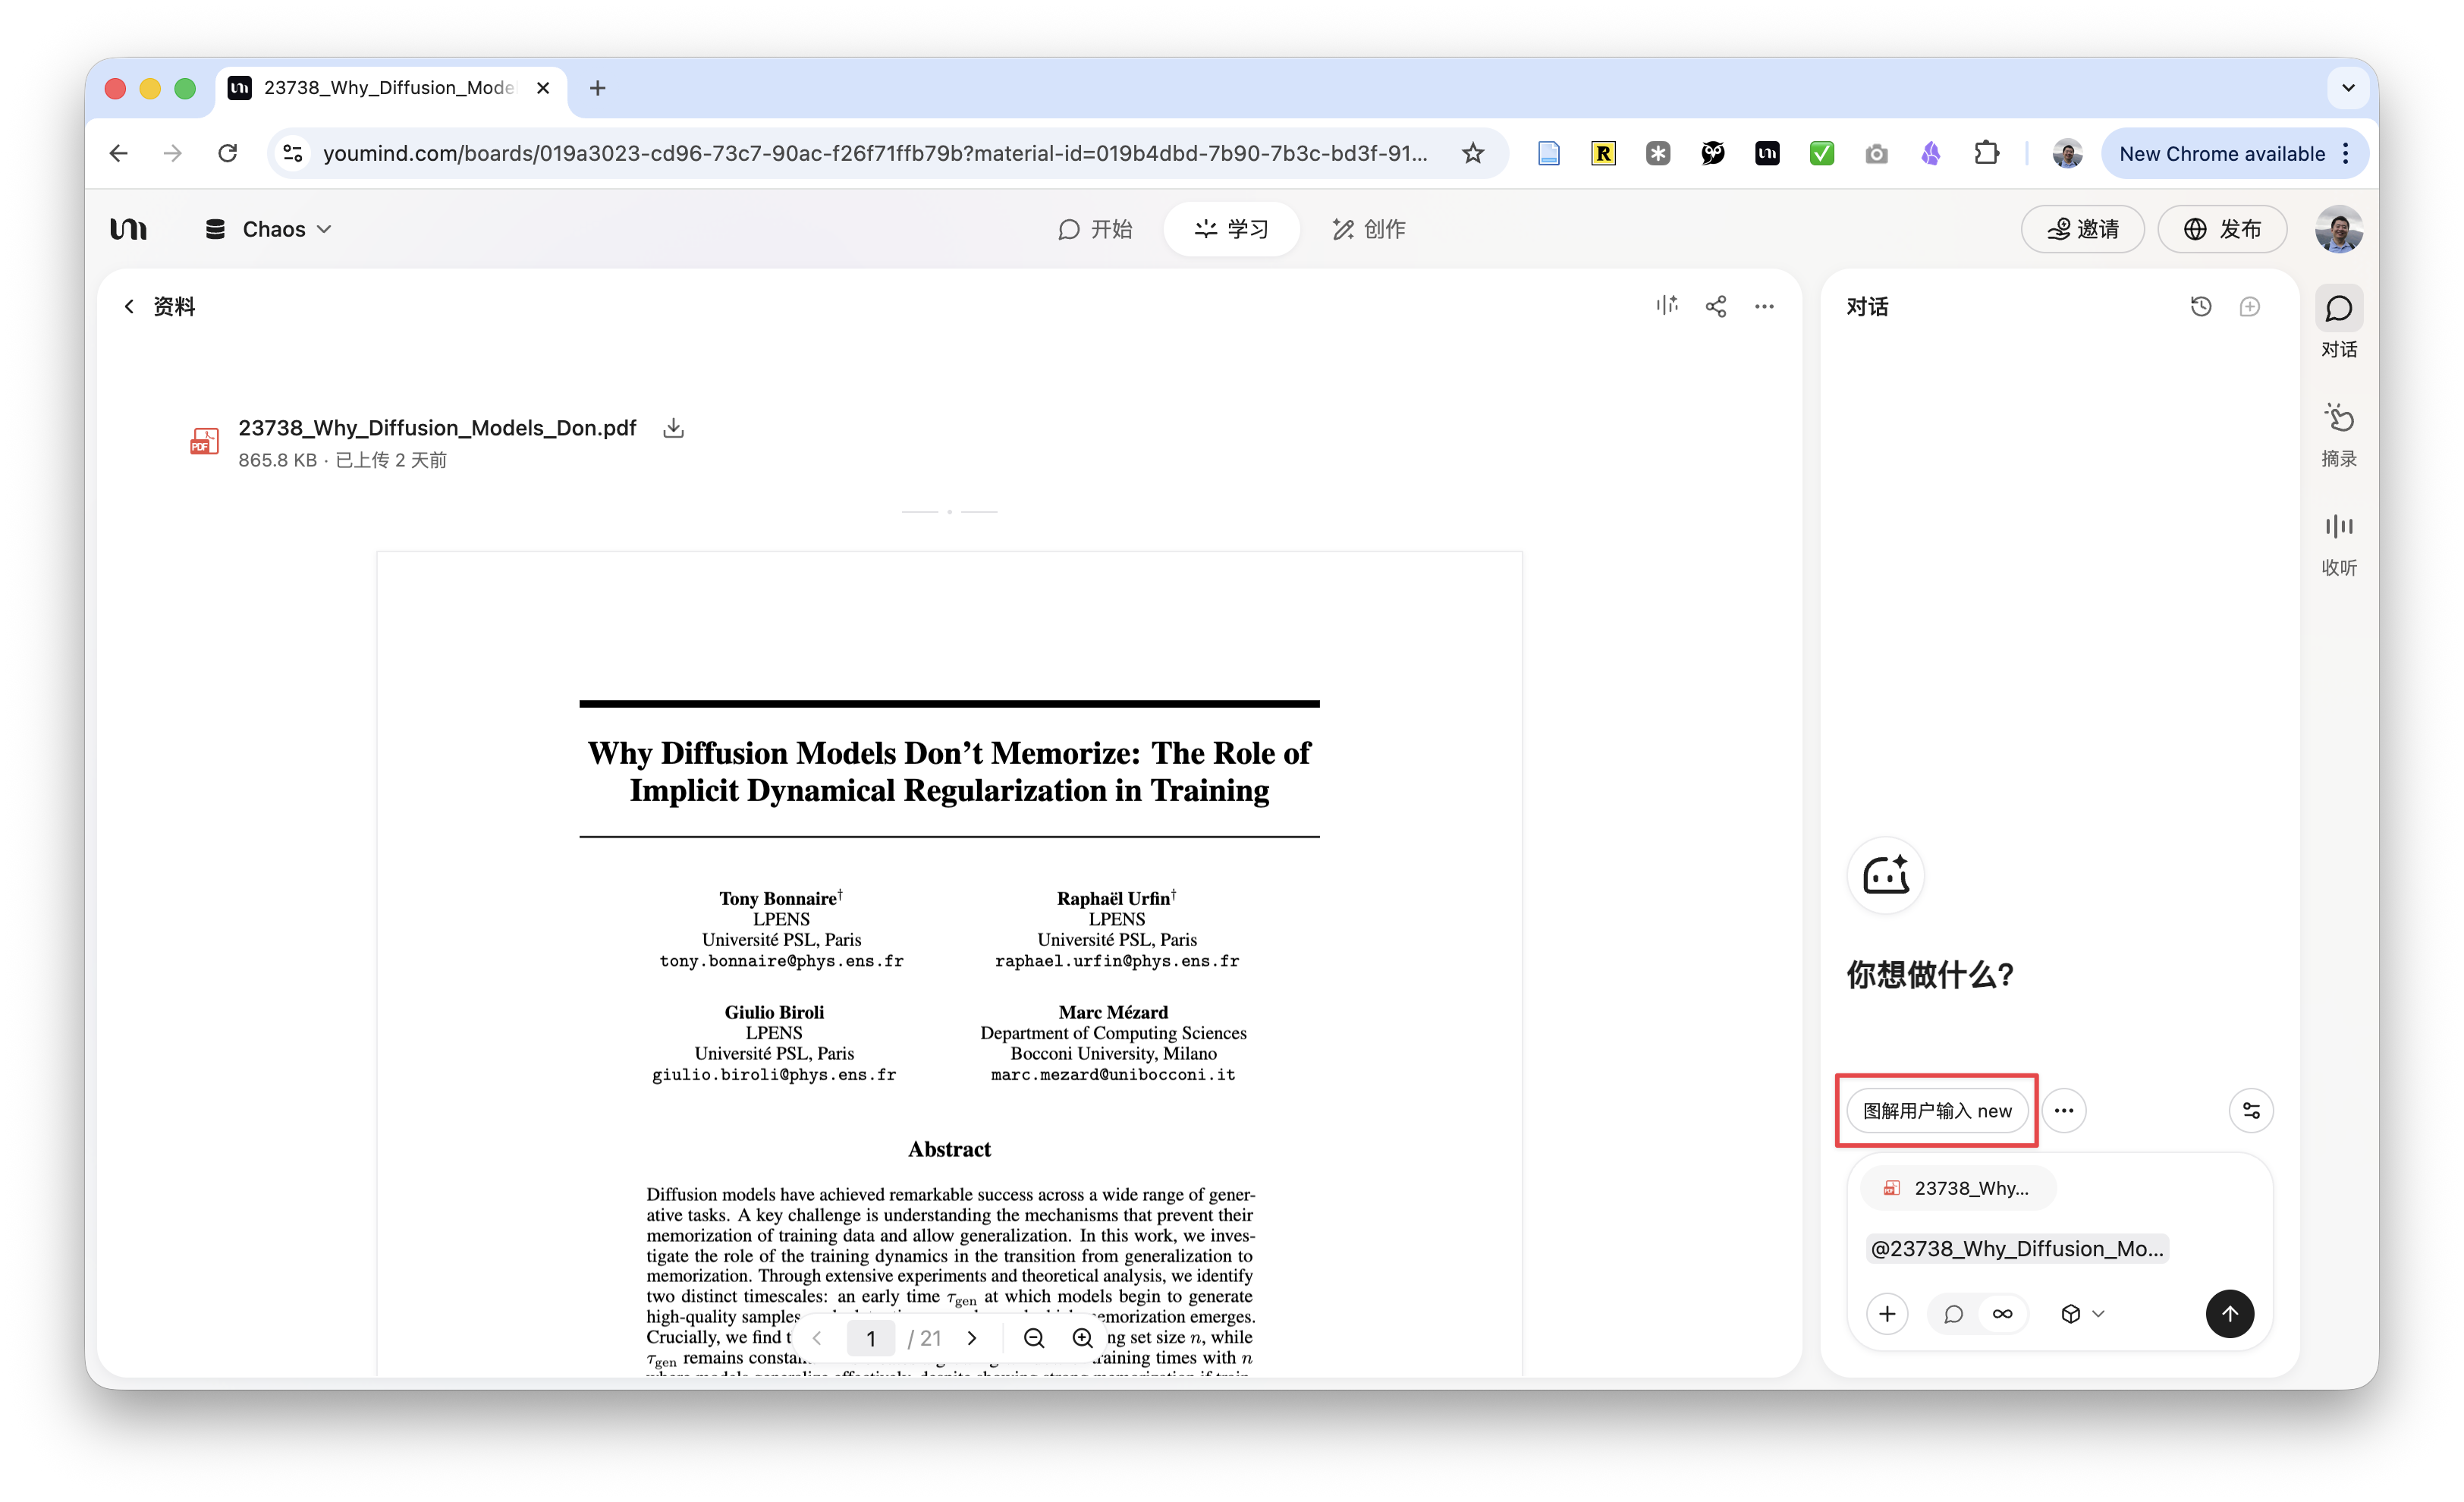Open chat settings sliders icon
Image resolution: width=2464 pixels, height=1502 pixels.
coord(2251,1110)
